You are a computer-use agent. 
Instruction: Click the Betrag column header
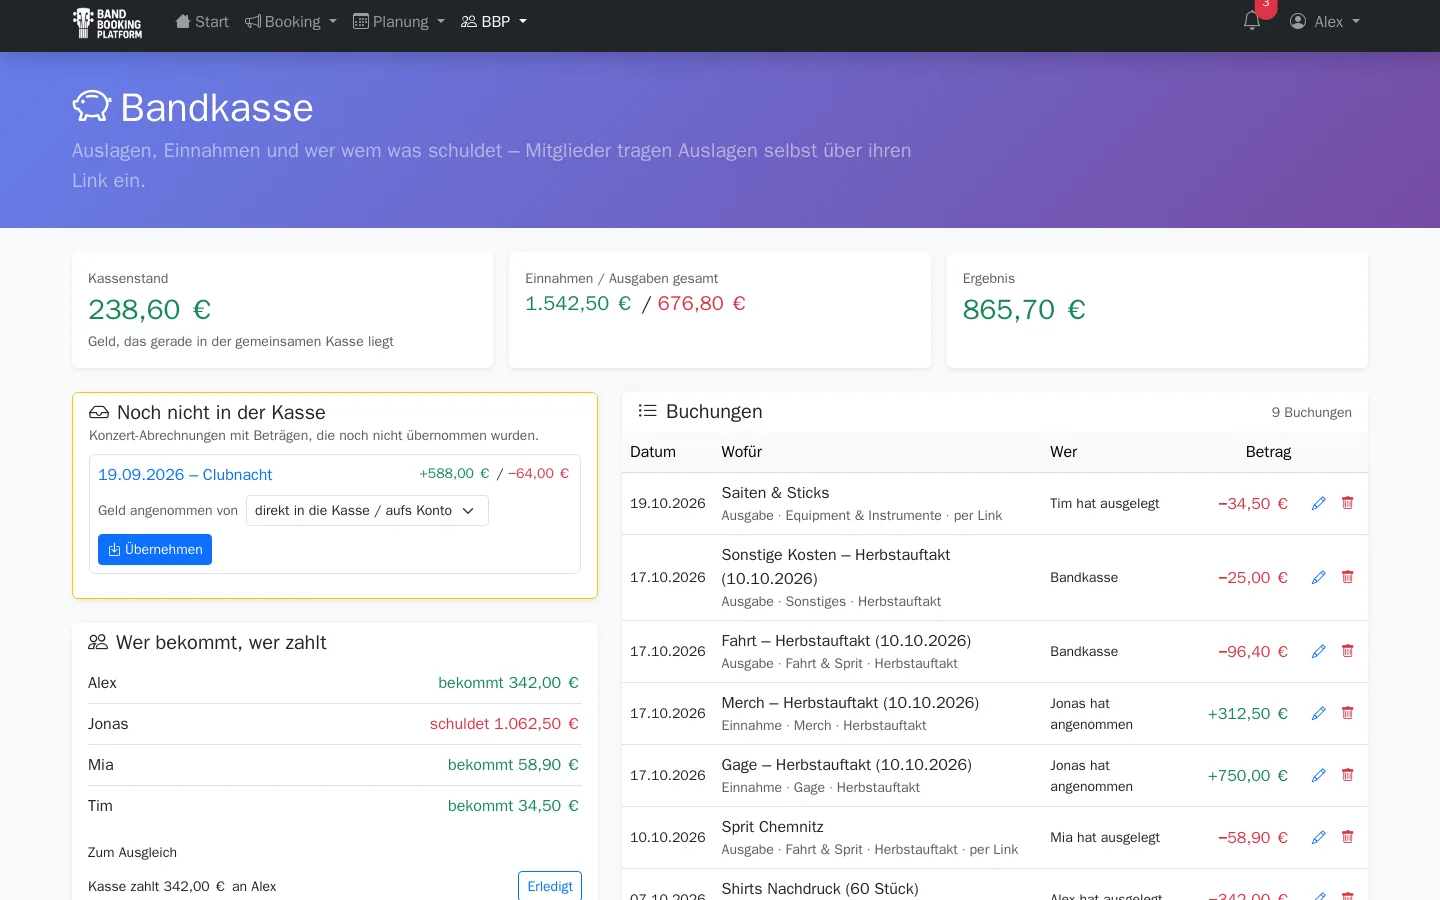[x=1268, y=452]
